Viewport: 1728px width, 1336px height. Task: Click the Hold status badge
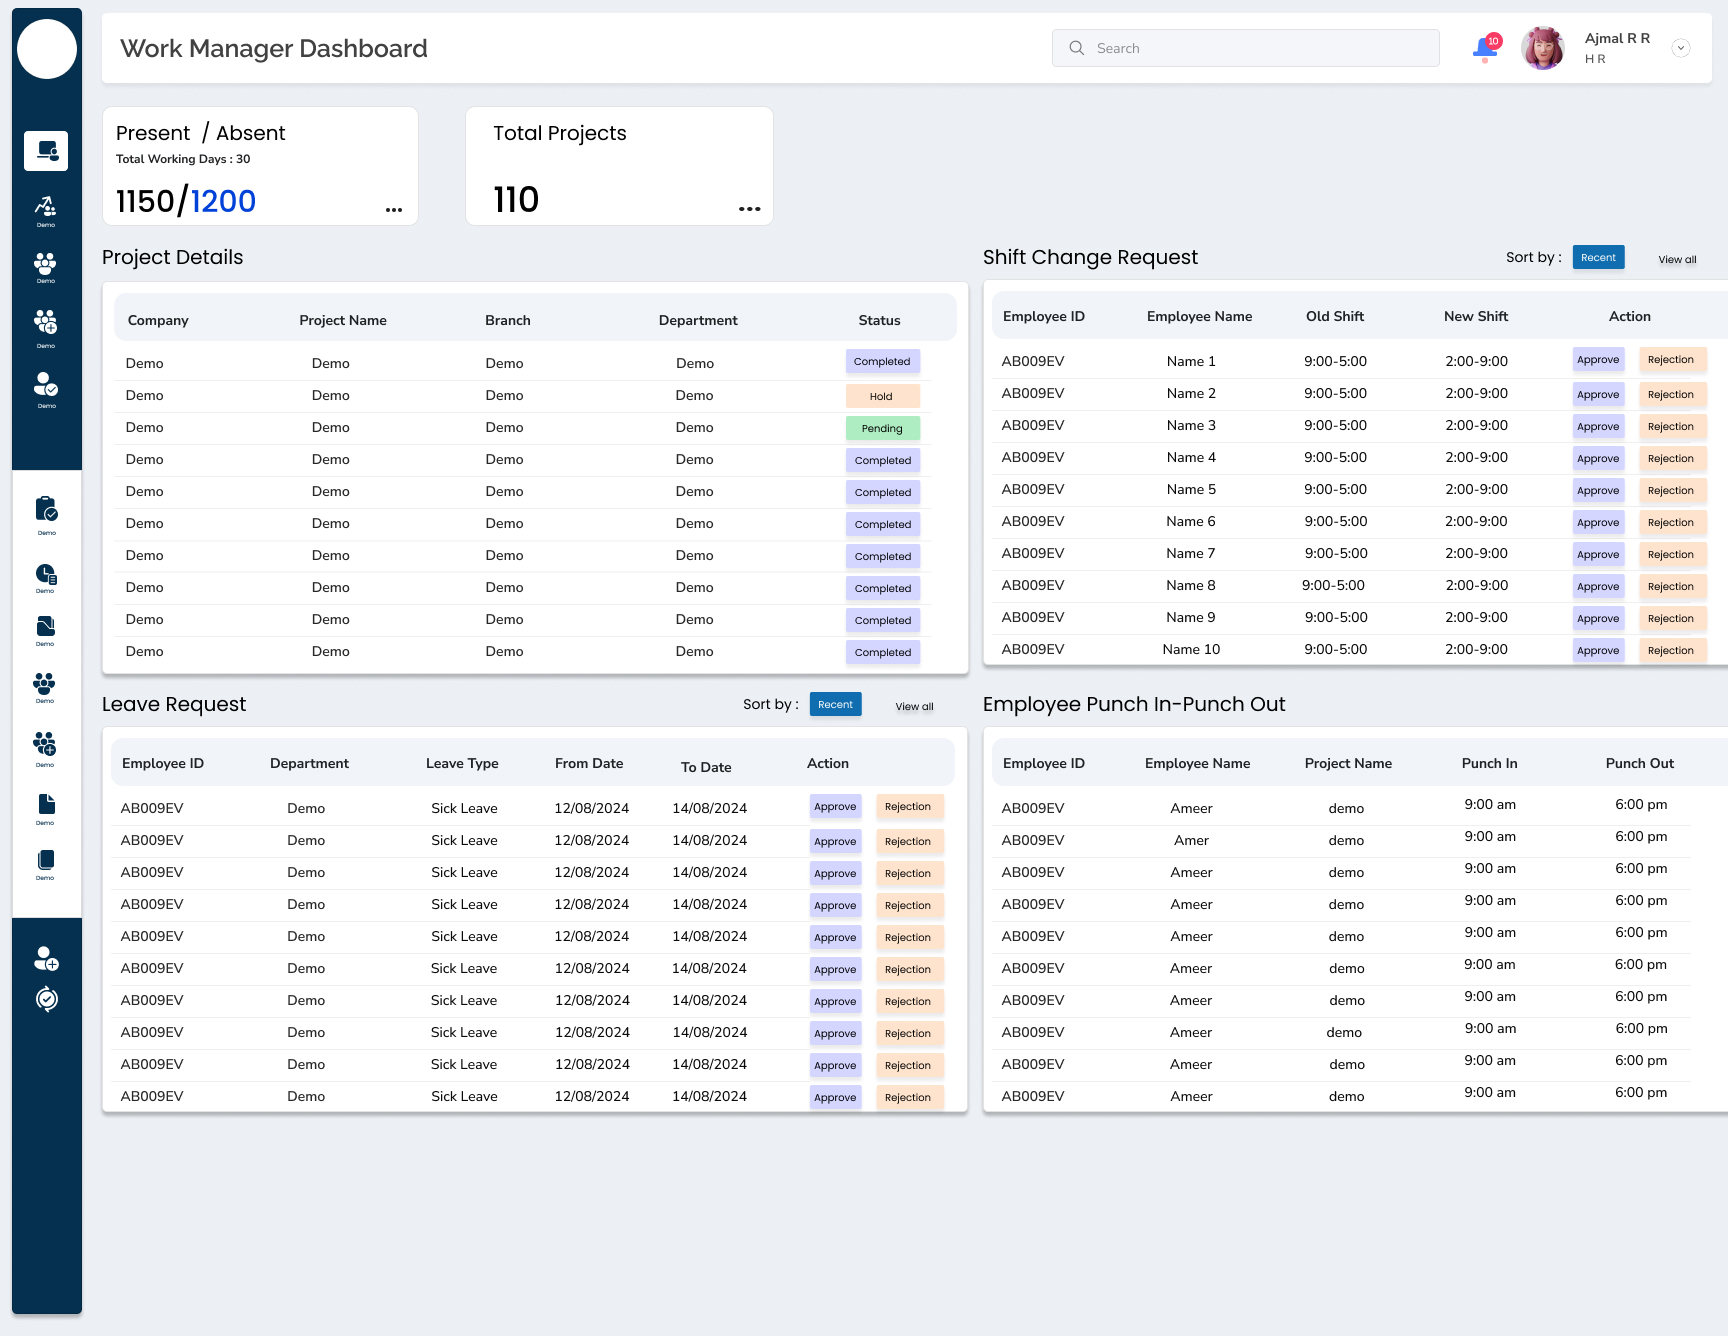(881, 397)
